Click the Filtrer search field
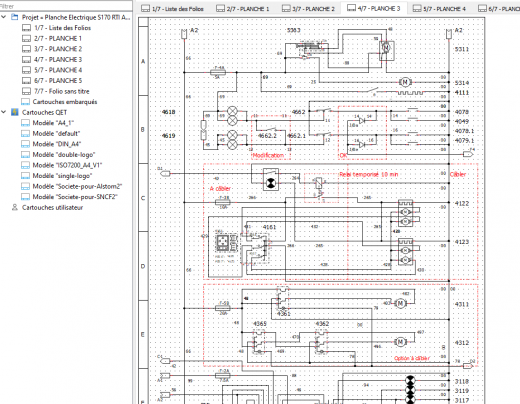Image resolution: width=520 pixels, height=404 pixels. 66,6
